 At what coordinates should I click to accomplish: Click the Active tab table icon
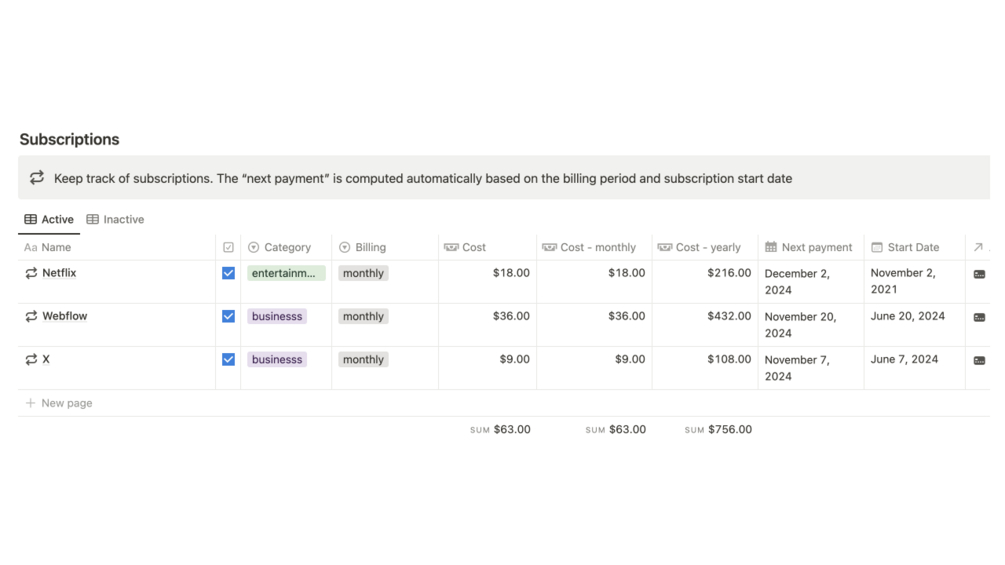[30, 219]
